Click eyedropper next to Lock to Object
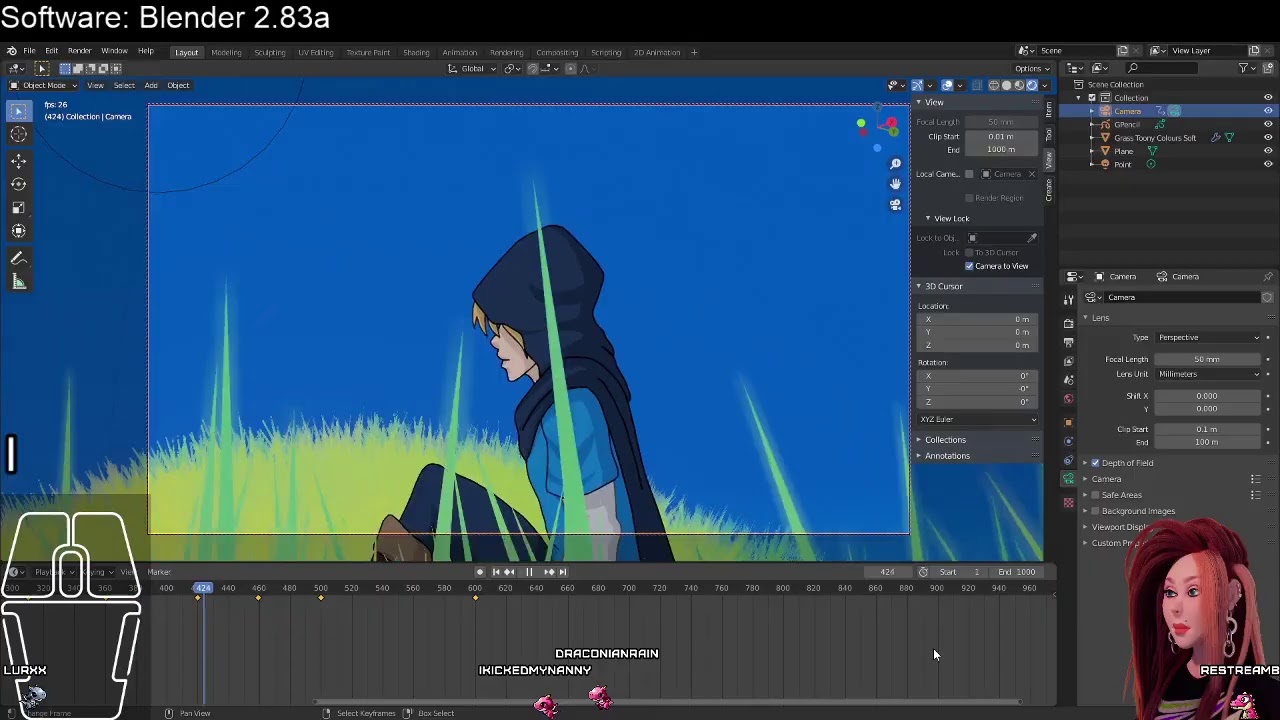 click(x=1032, y=238)
